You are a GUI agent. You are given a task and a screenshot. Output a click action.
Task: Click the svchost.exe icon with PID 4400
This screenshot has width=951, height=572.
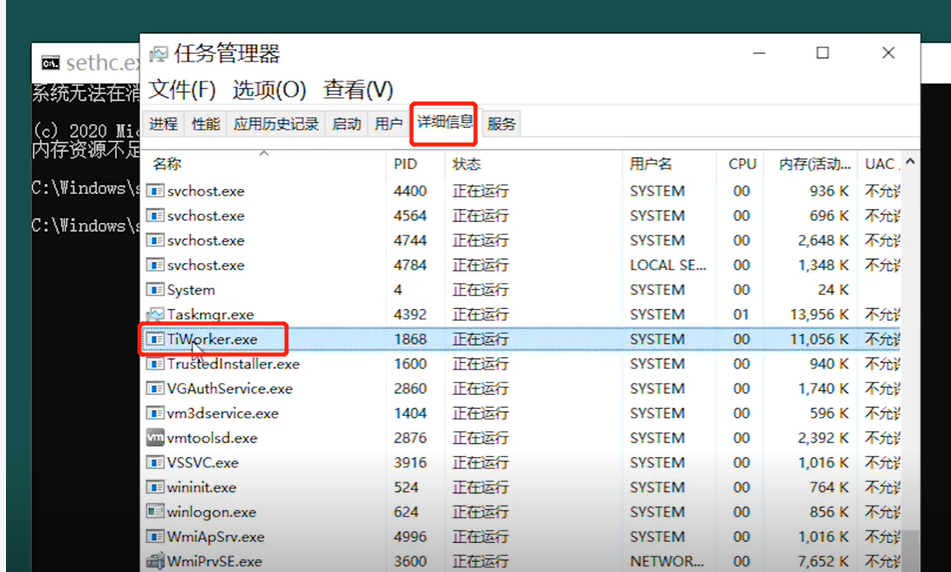point(155,191)
